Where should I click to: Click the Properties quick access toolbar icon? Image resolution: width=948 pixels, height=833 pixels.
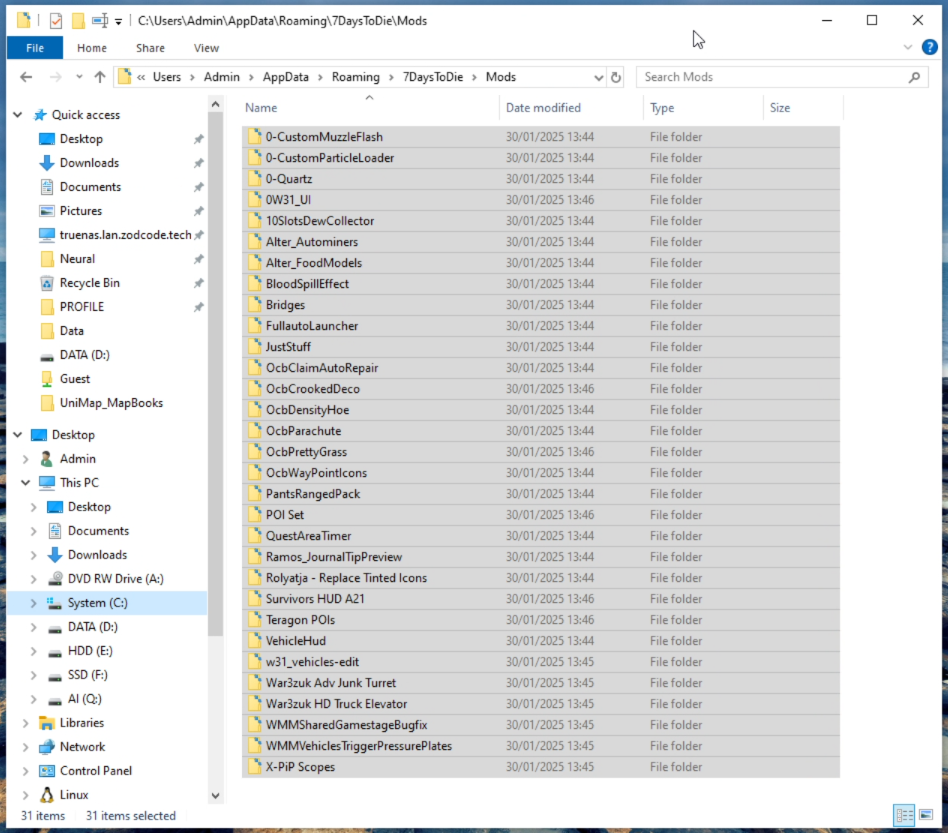pos(56,21)
